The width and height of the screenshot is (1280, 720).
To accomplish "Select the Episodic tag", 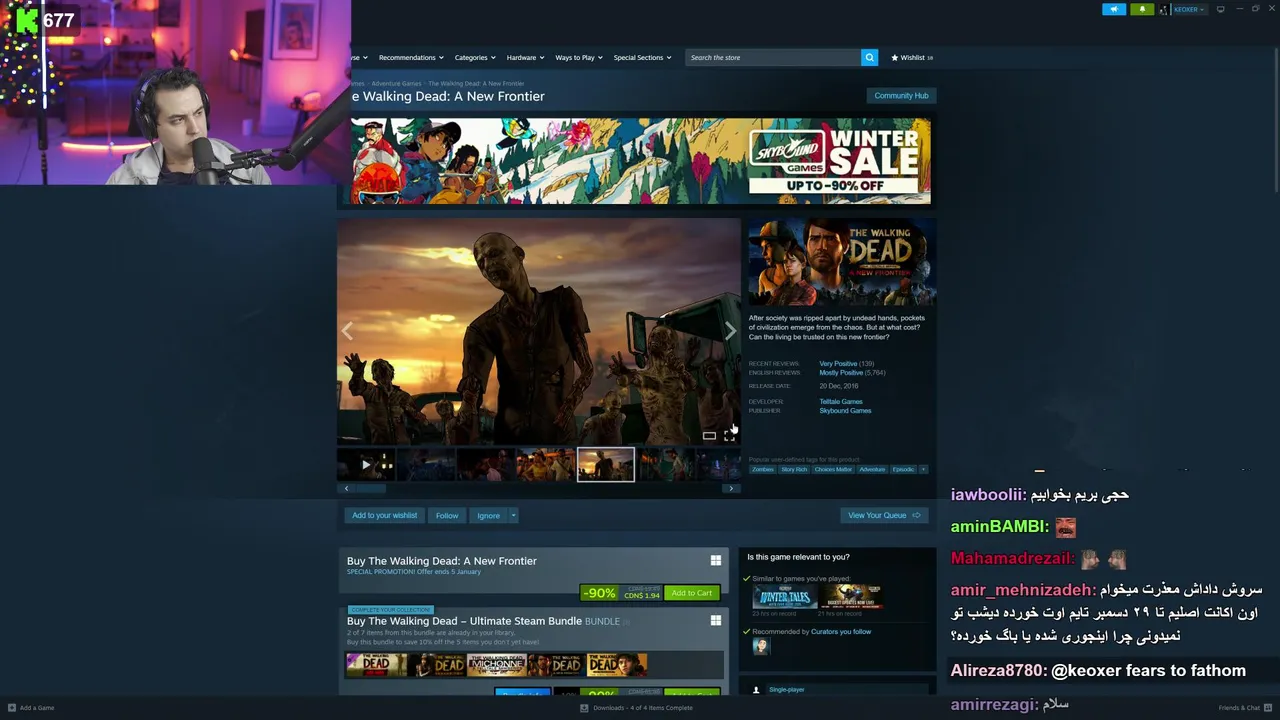I will 903,469.
